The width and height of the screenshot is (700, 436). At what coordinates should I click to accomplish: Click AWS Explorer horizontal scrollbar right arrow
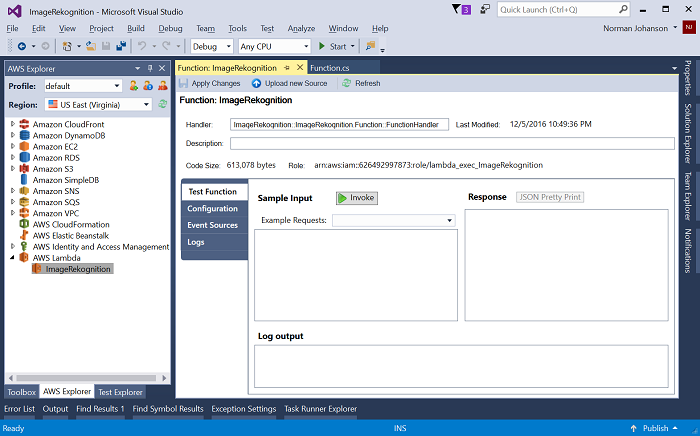[x=164, y=378]
